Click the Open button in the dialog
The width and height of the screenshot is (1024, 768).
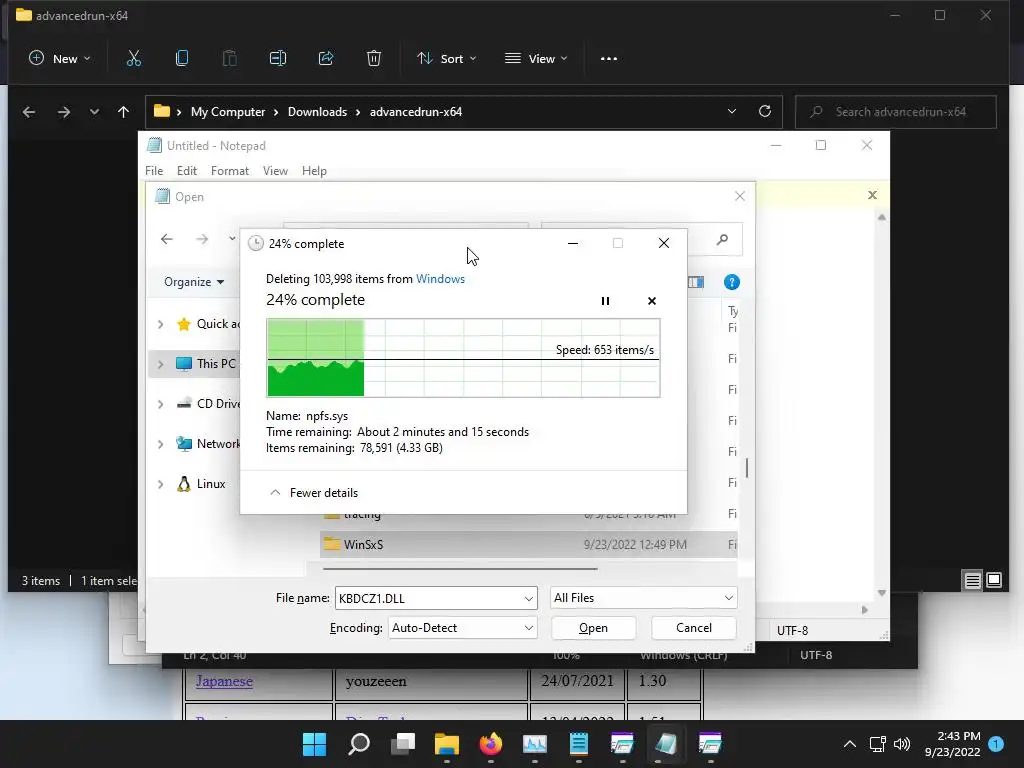(x=593, y=628)
